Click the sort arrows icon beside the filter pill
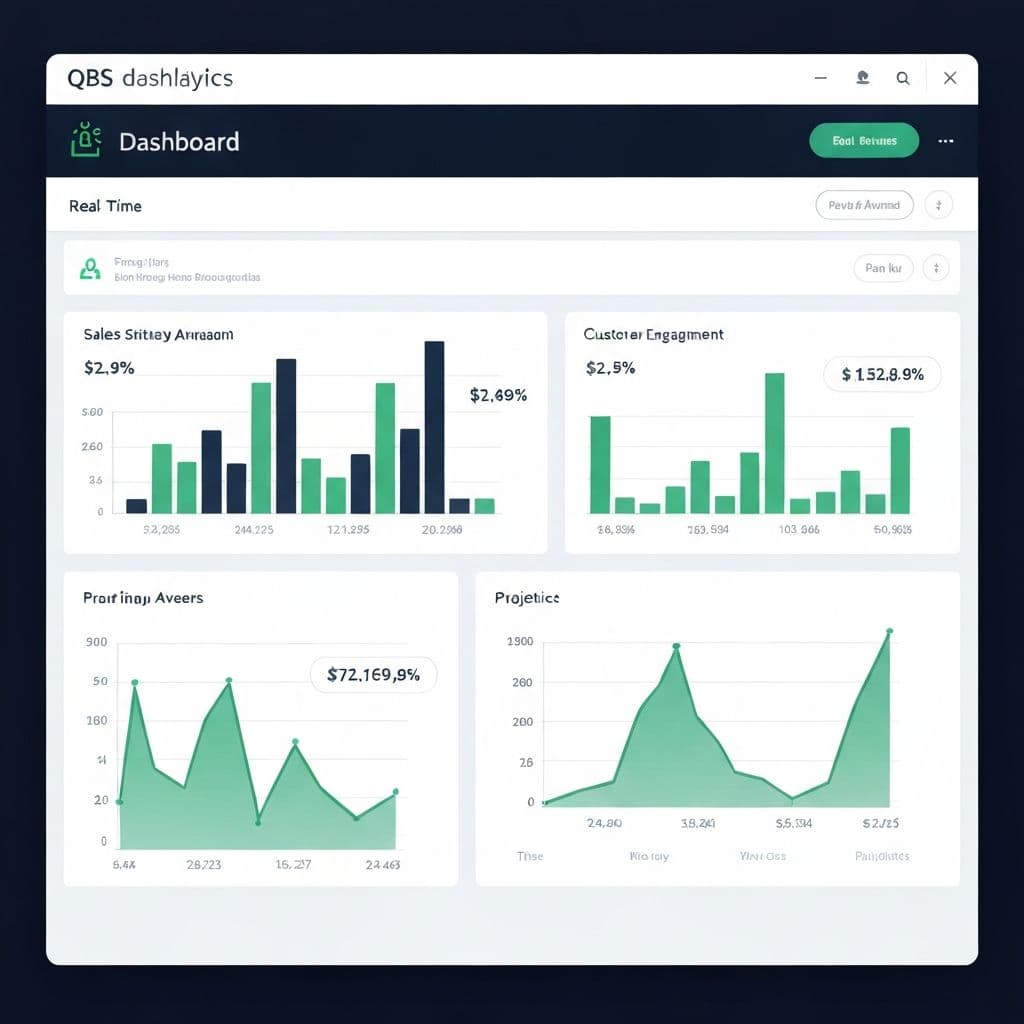 (x=938, y=205)
